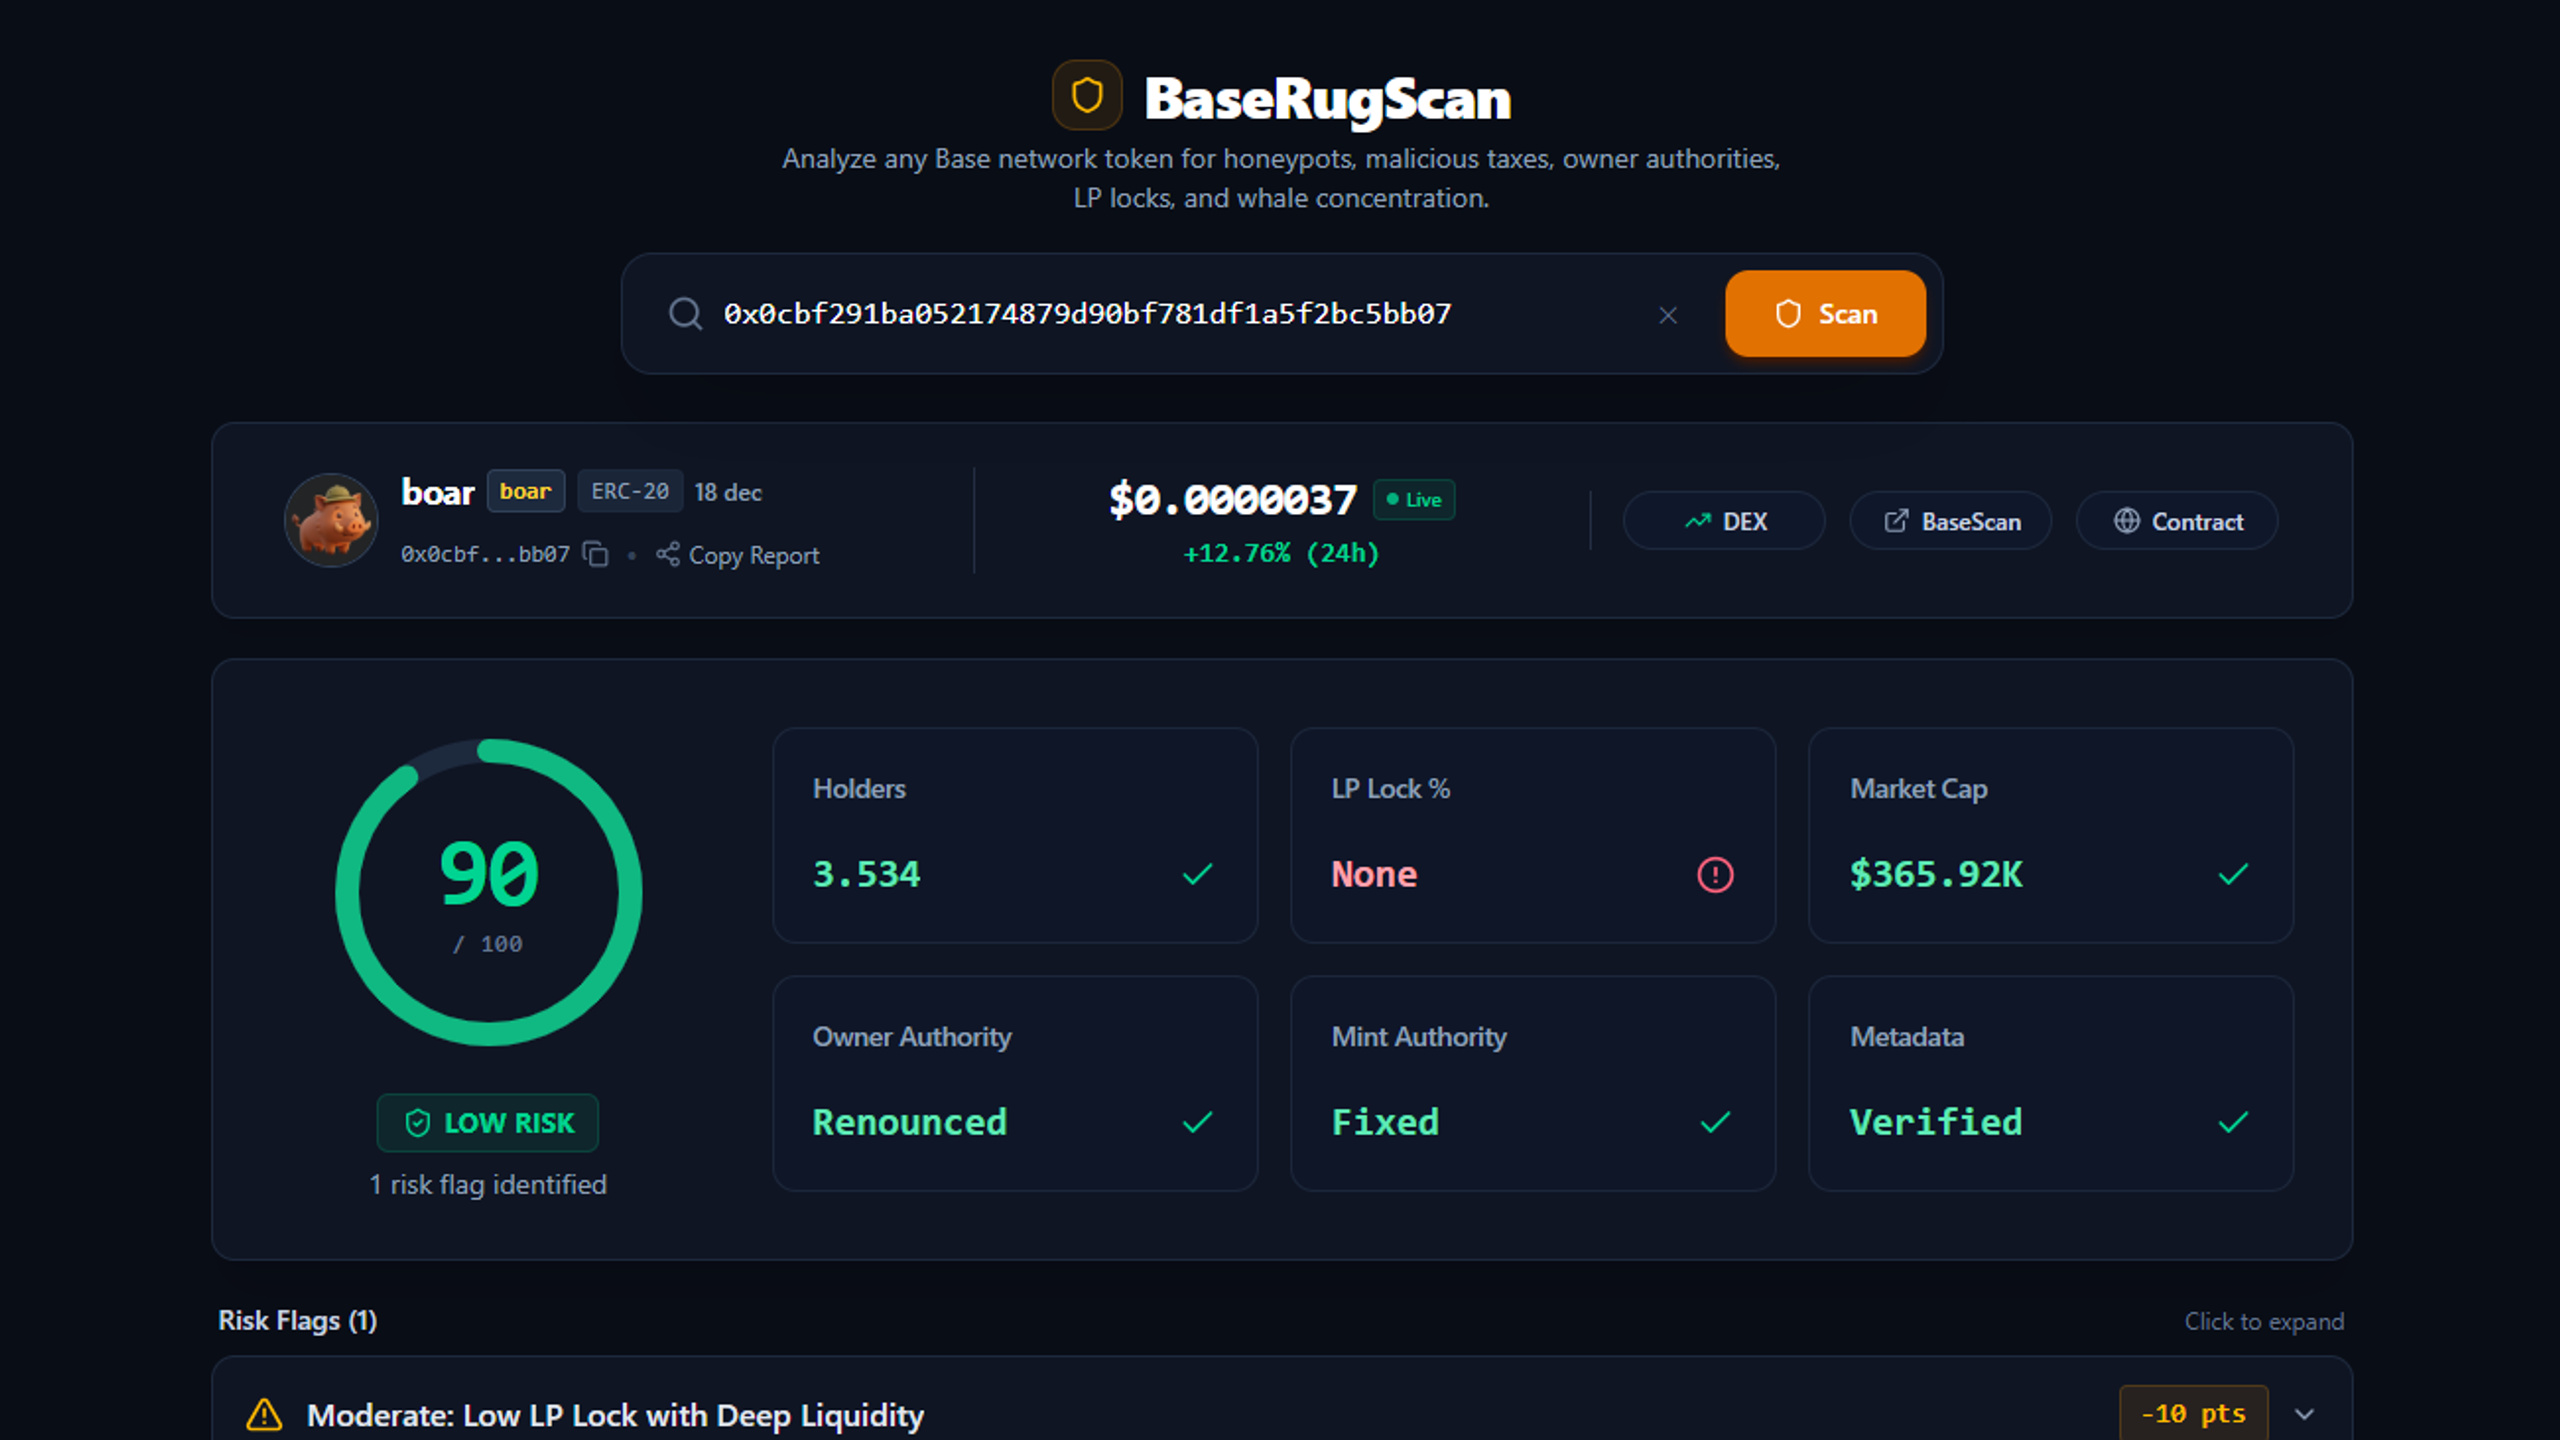Click the Market Cap checkmark icon
Image resolution: width=2560 pixels, height=1440 pixels.
pos(2233,875)
